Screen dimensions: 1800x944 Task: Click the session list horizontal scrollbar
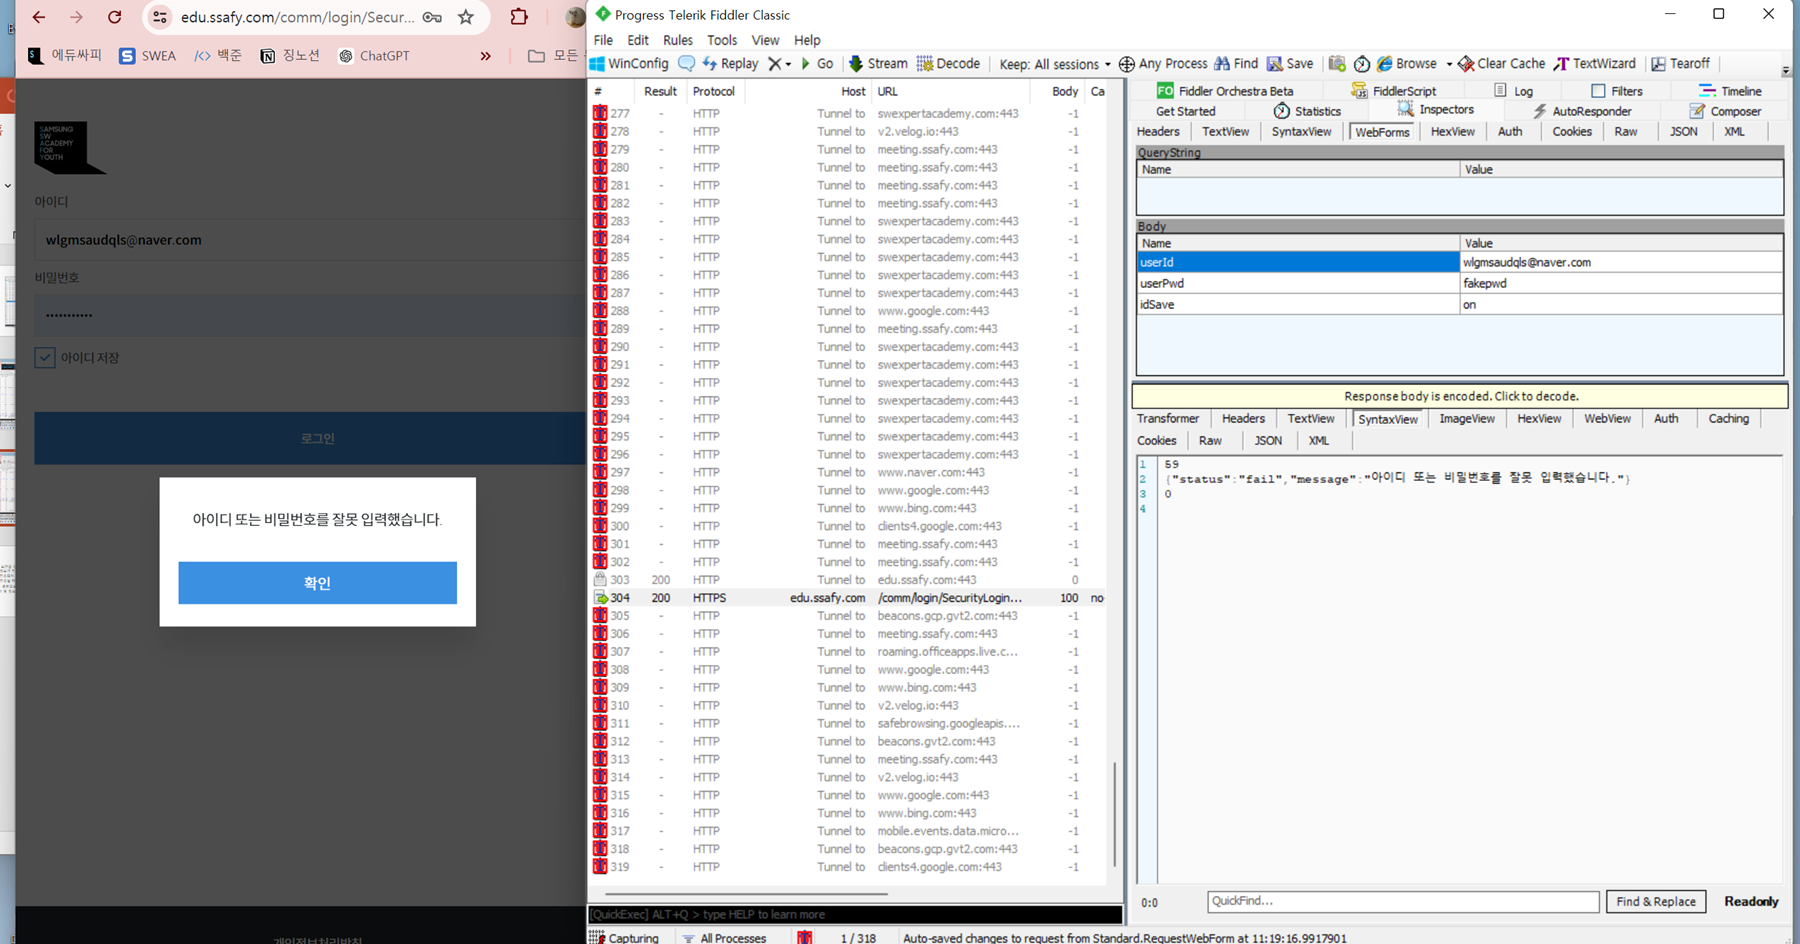click(746, 894)
